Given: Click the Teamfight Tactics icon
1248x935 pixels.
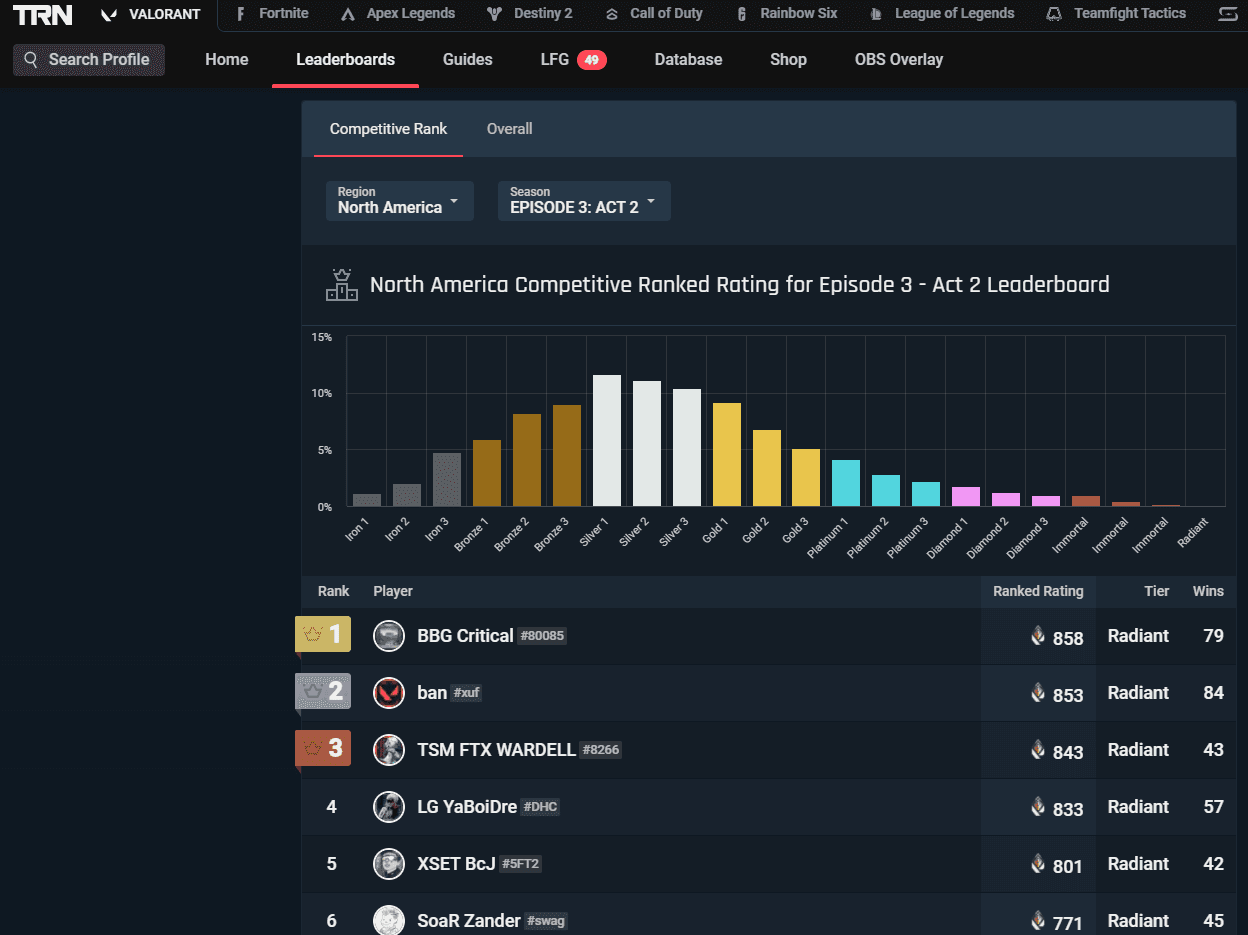Looking at the screenshot, I should coord(1054,14).
